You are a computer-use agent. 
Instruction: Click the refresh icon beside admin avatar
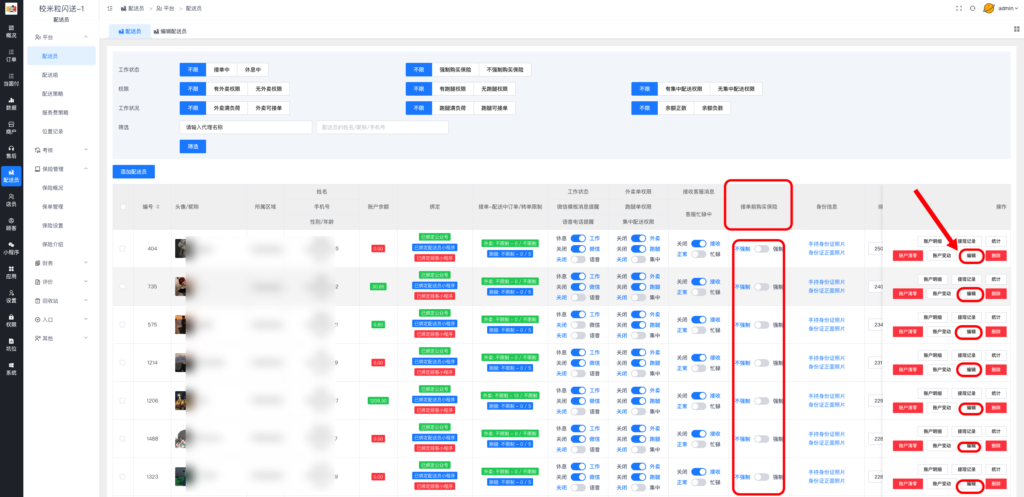tap(972, 8)
